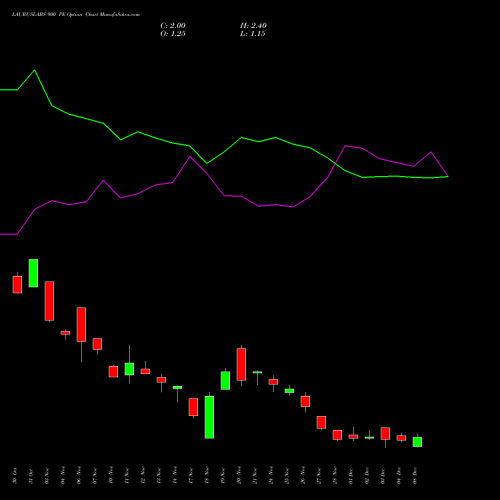Viewport: 500px width, 500px height.
Task: Click the tall red candlestick on 20 Nov
Action: (x=241, y=364)
